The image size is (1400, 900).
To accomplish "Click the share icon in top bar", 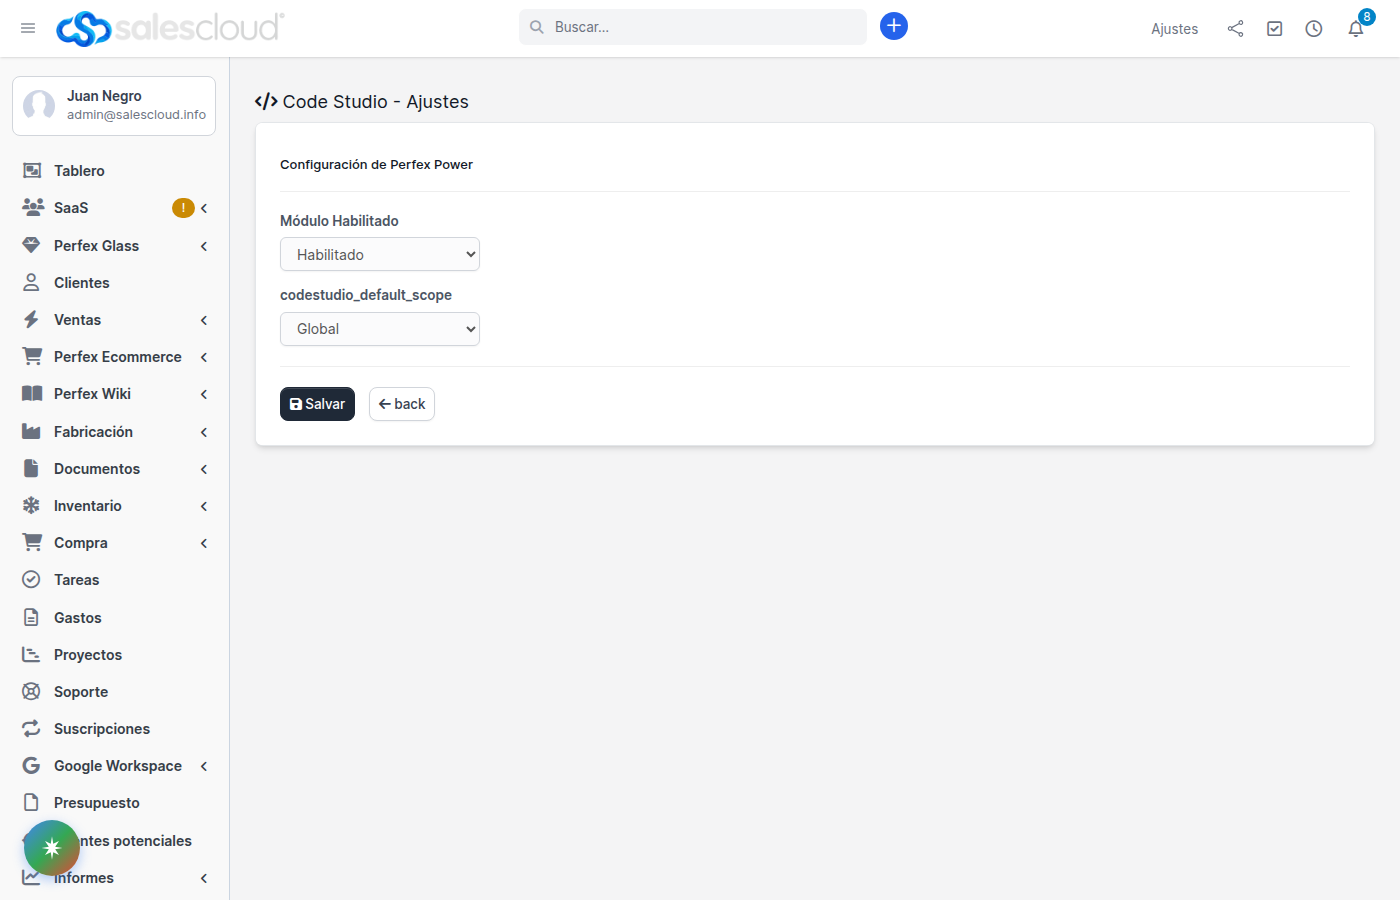I will tap(1235, 29).
